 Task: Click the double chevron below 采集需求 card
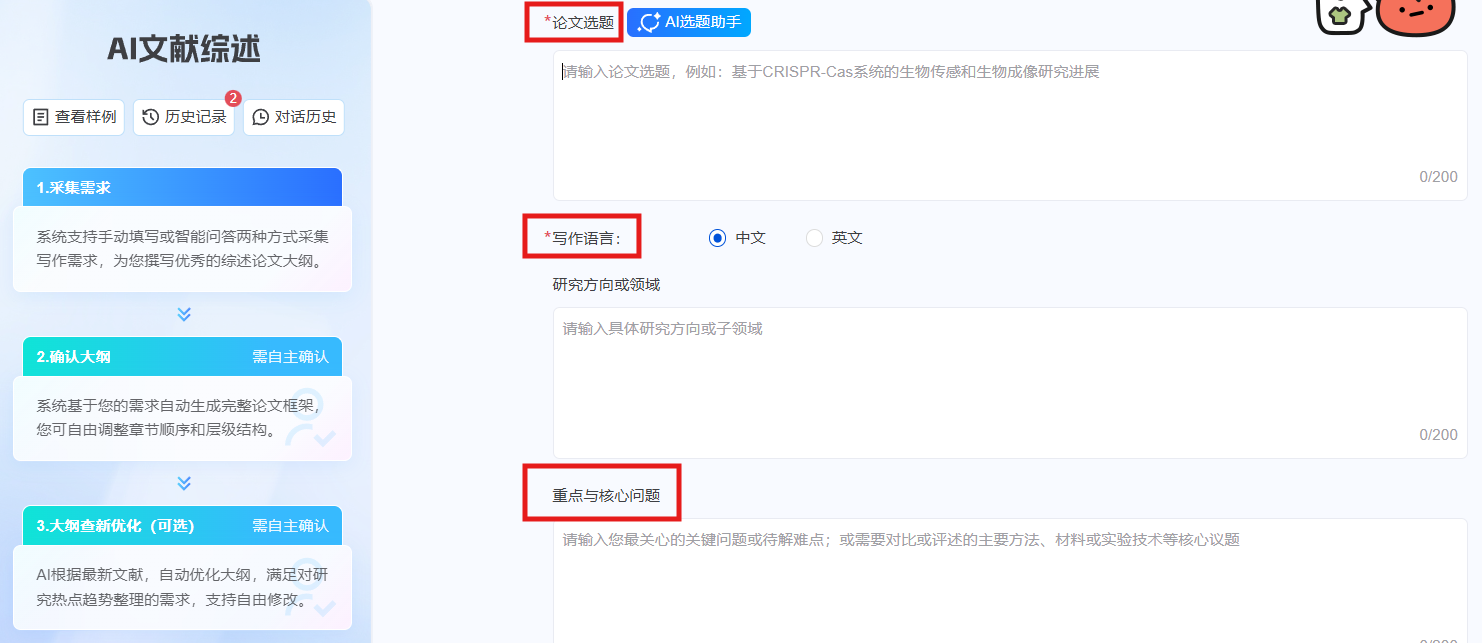(184, 314)
